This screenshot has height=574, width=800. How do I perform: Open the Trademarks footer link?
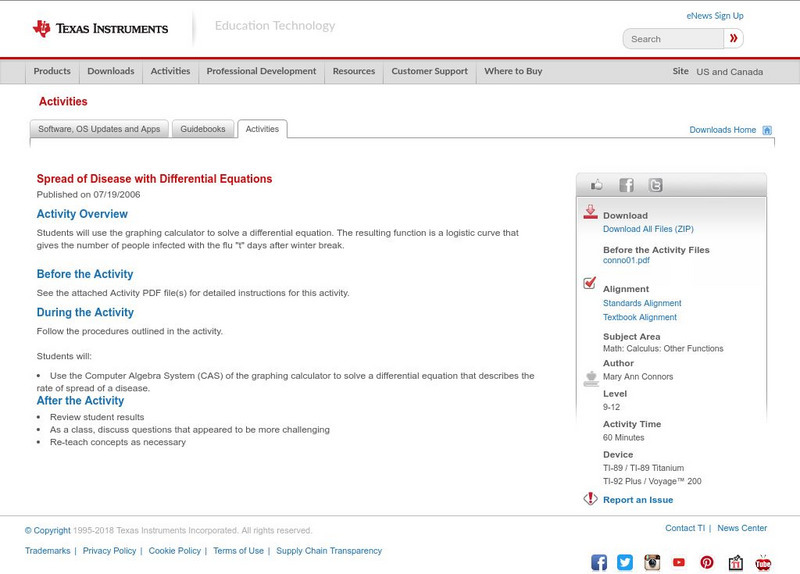tap(47, 551)
